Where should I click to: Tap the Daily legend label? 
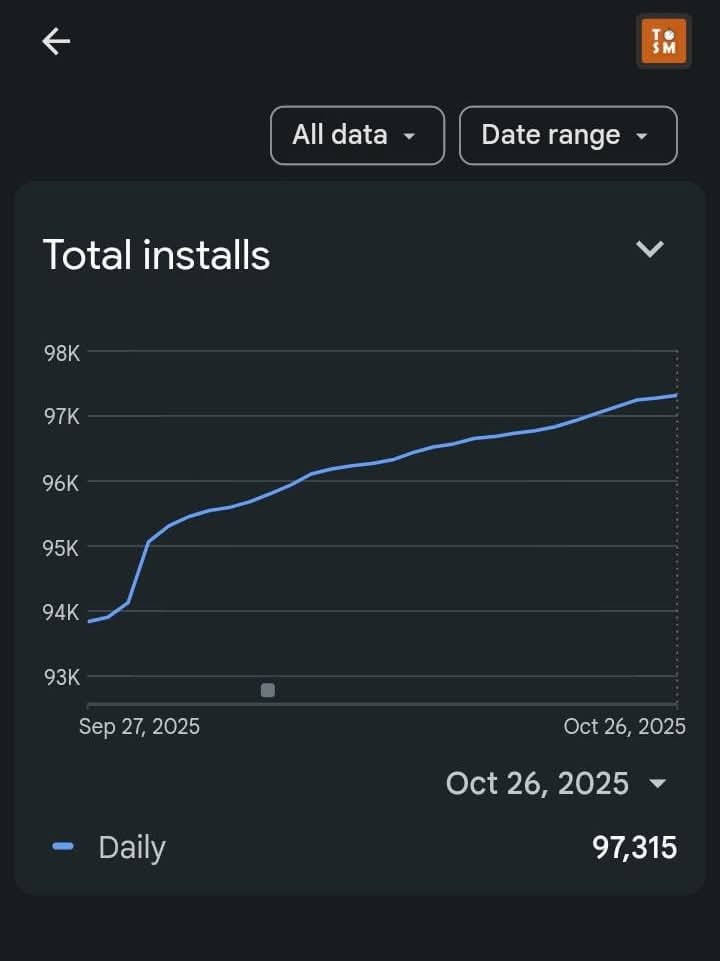click(131, 847)
